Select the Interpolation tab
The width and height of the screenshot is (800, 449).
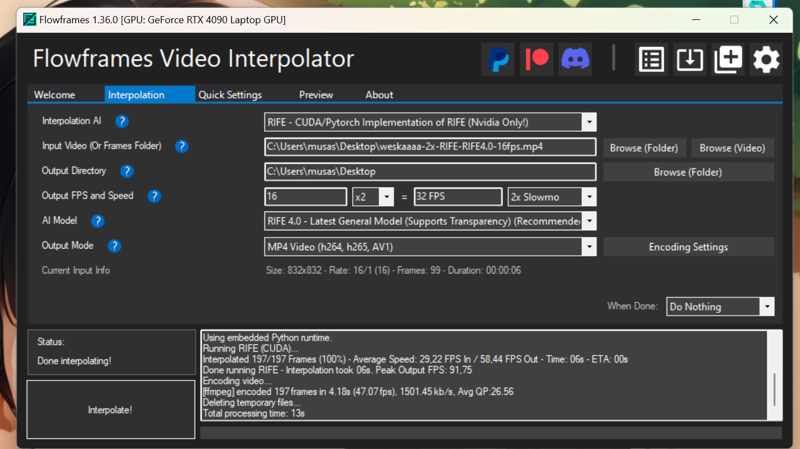[x=149, y=95]
